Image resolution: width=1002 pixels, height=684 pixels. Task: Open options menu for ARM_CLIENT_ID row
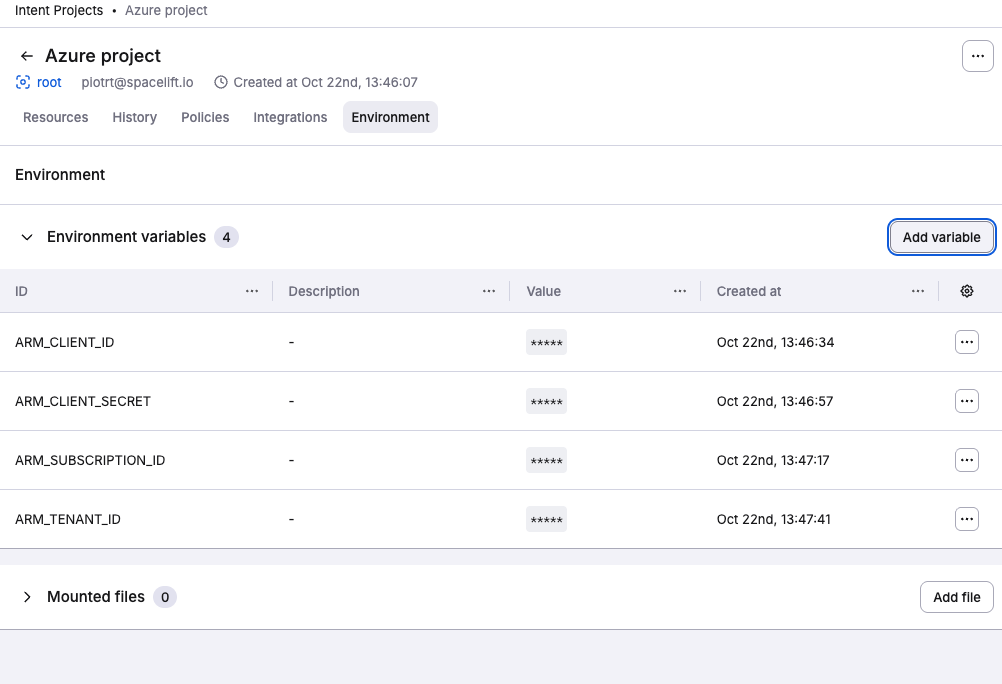tap(966, 341)
